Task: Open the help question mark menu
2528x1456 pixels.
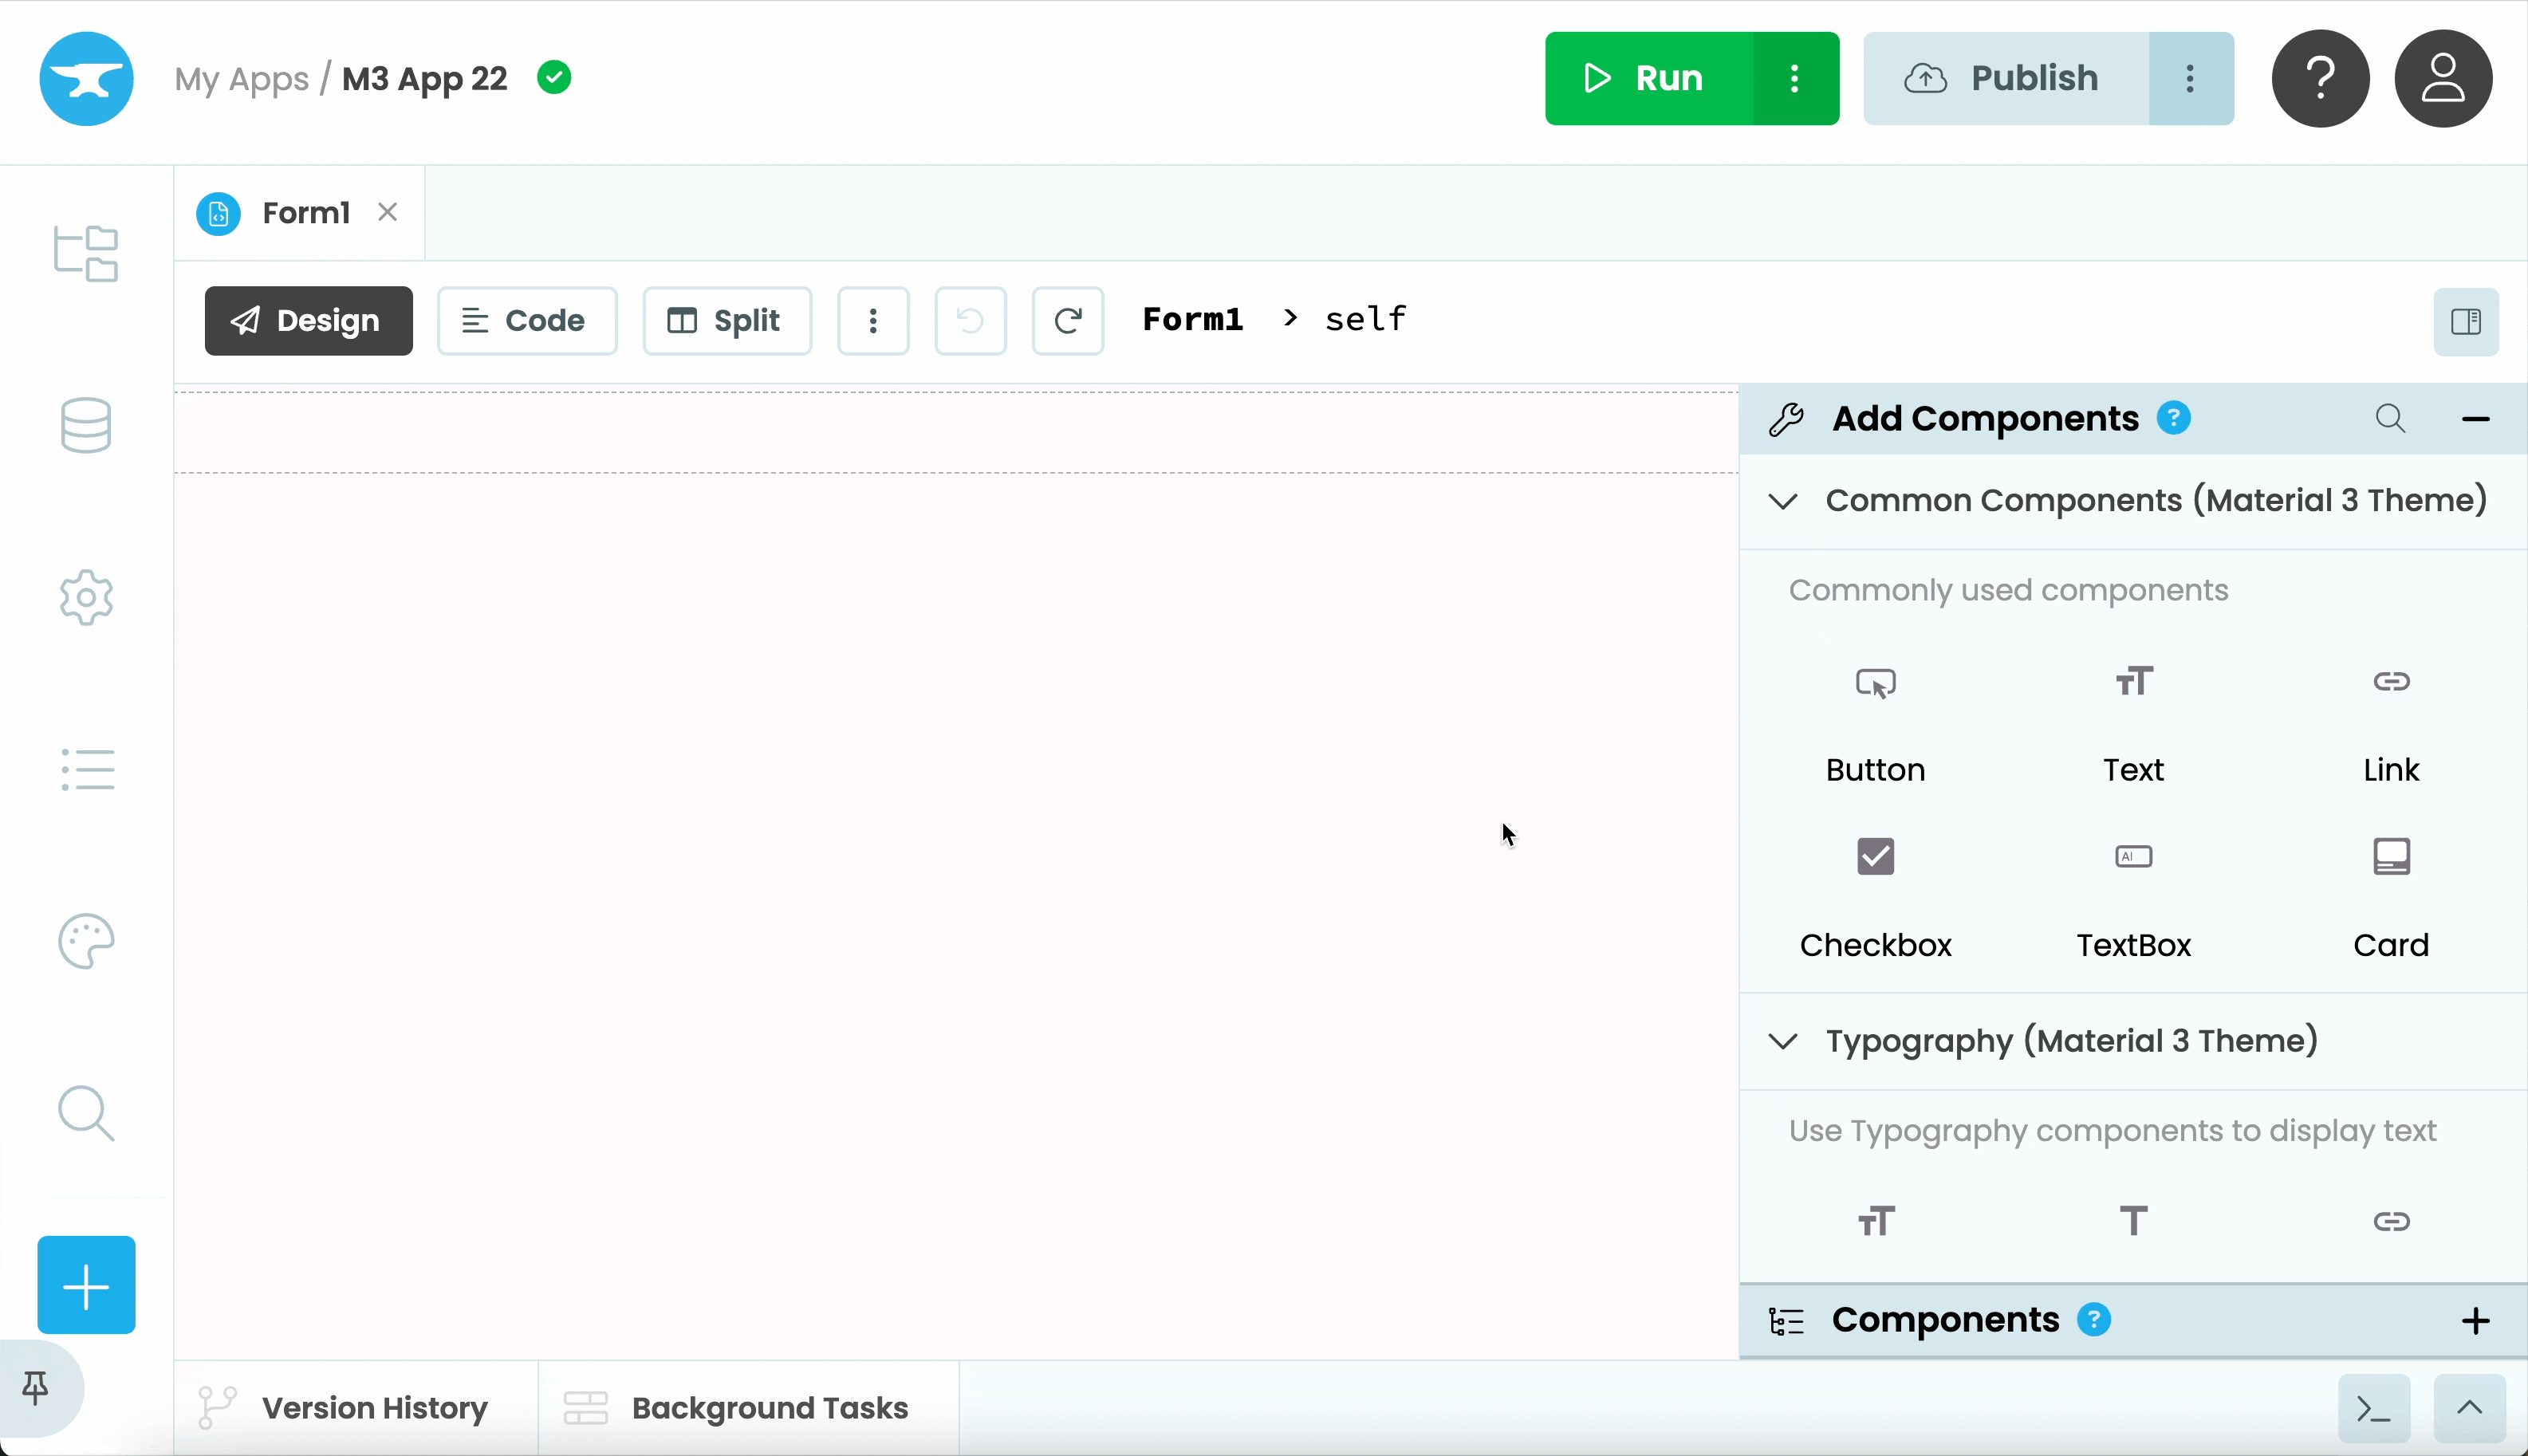Action: 2318,78
